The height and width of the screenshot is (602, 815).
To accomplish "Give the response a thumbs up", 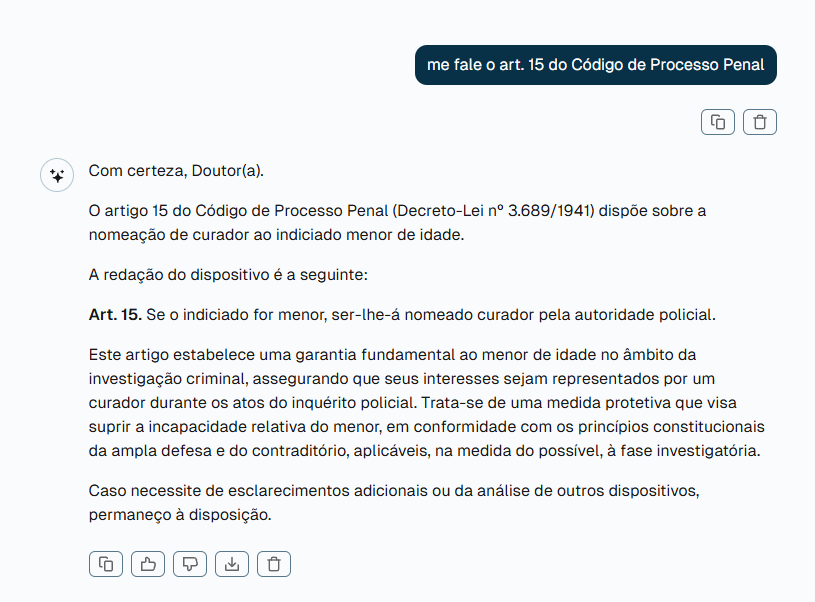I will pyautogui.click(x=148, y=564).
